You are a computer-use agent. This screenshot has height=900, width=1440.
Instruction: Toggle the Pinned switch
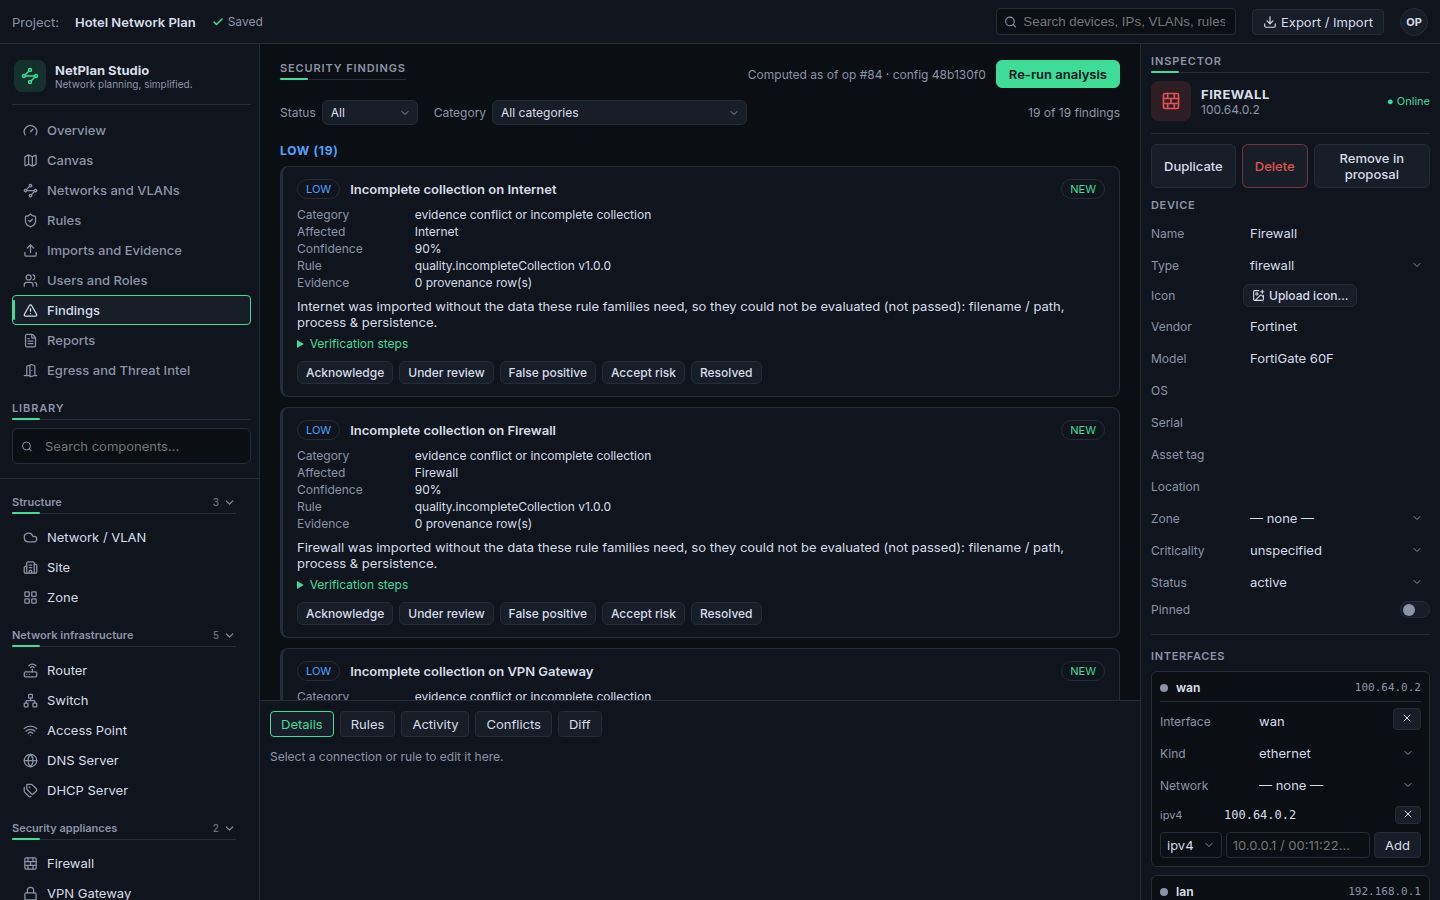(1414, 610)
